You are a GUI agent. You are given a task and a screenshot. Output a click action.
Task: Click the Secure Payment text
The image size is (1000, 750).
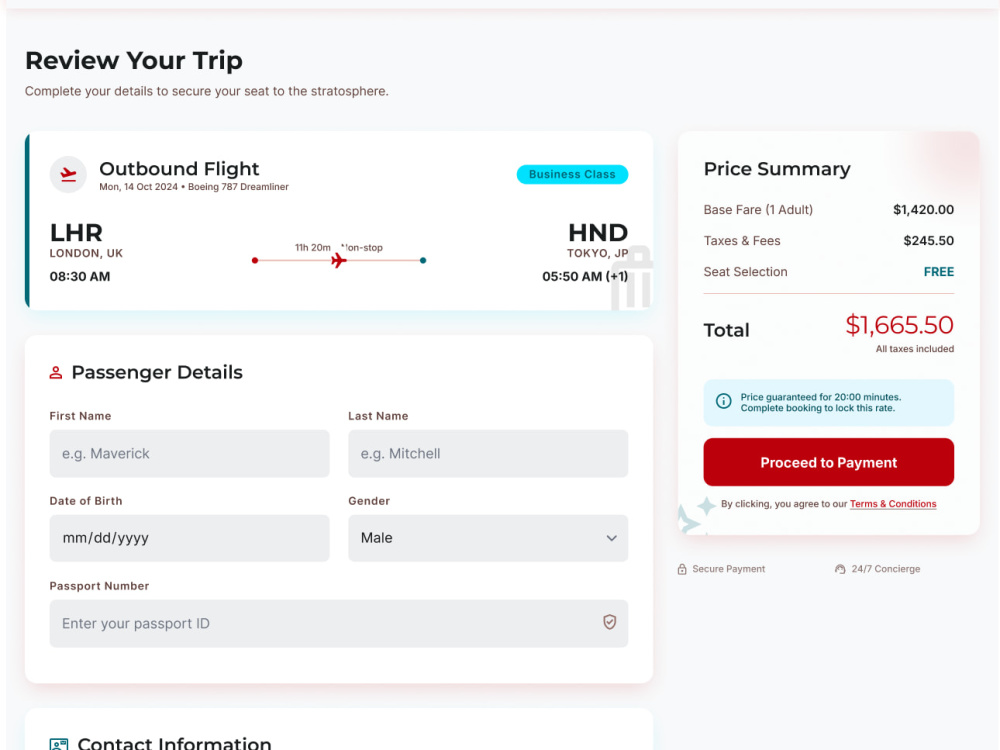coord(728,569)
